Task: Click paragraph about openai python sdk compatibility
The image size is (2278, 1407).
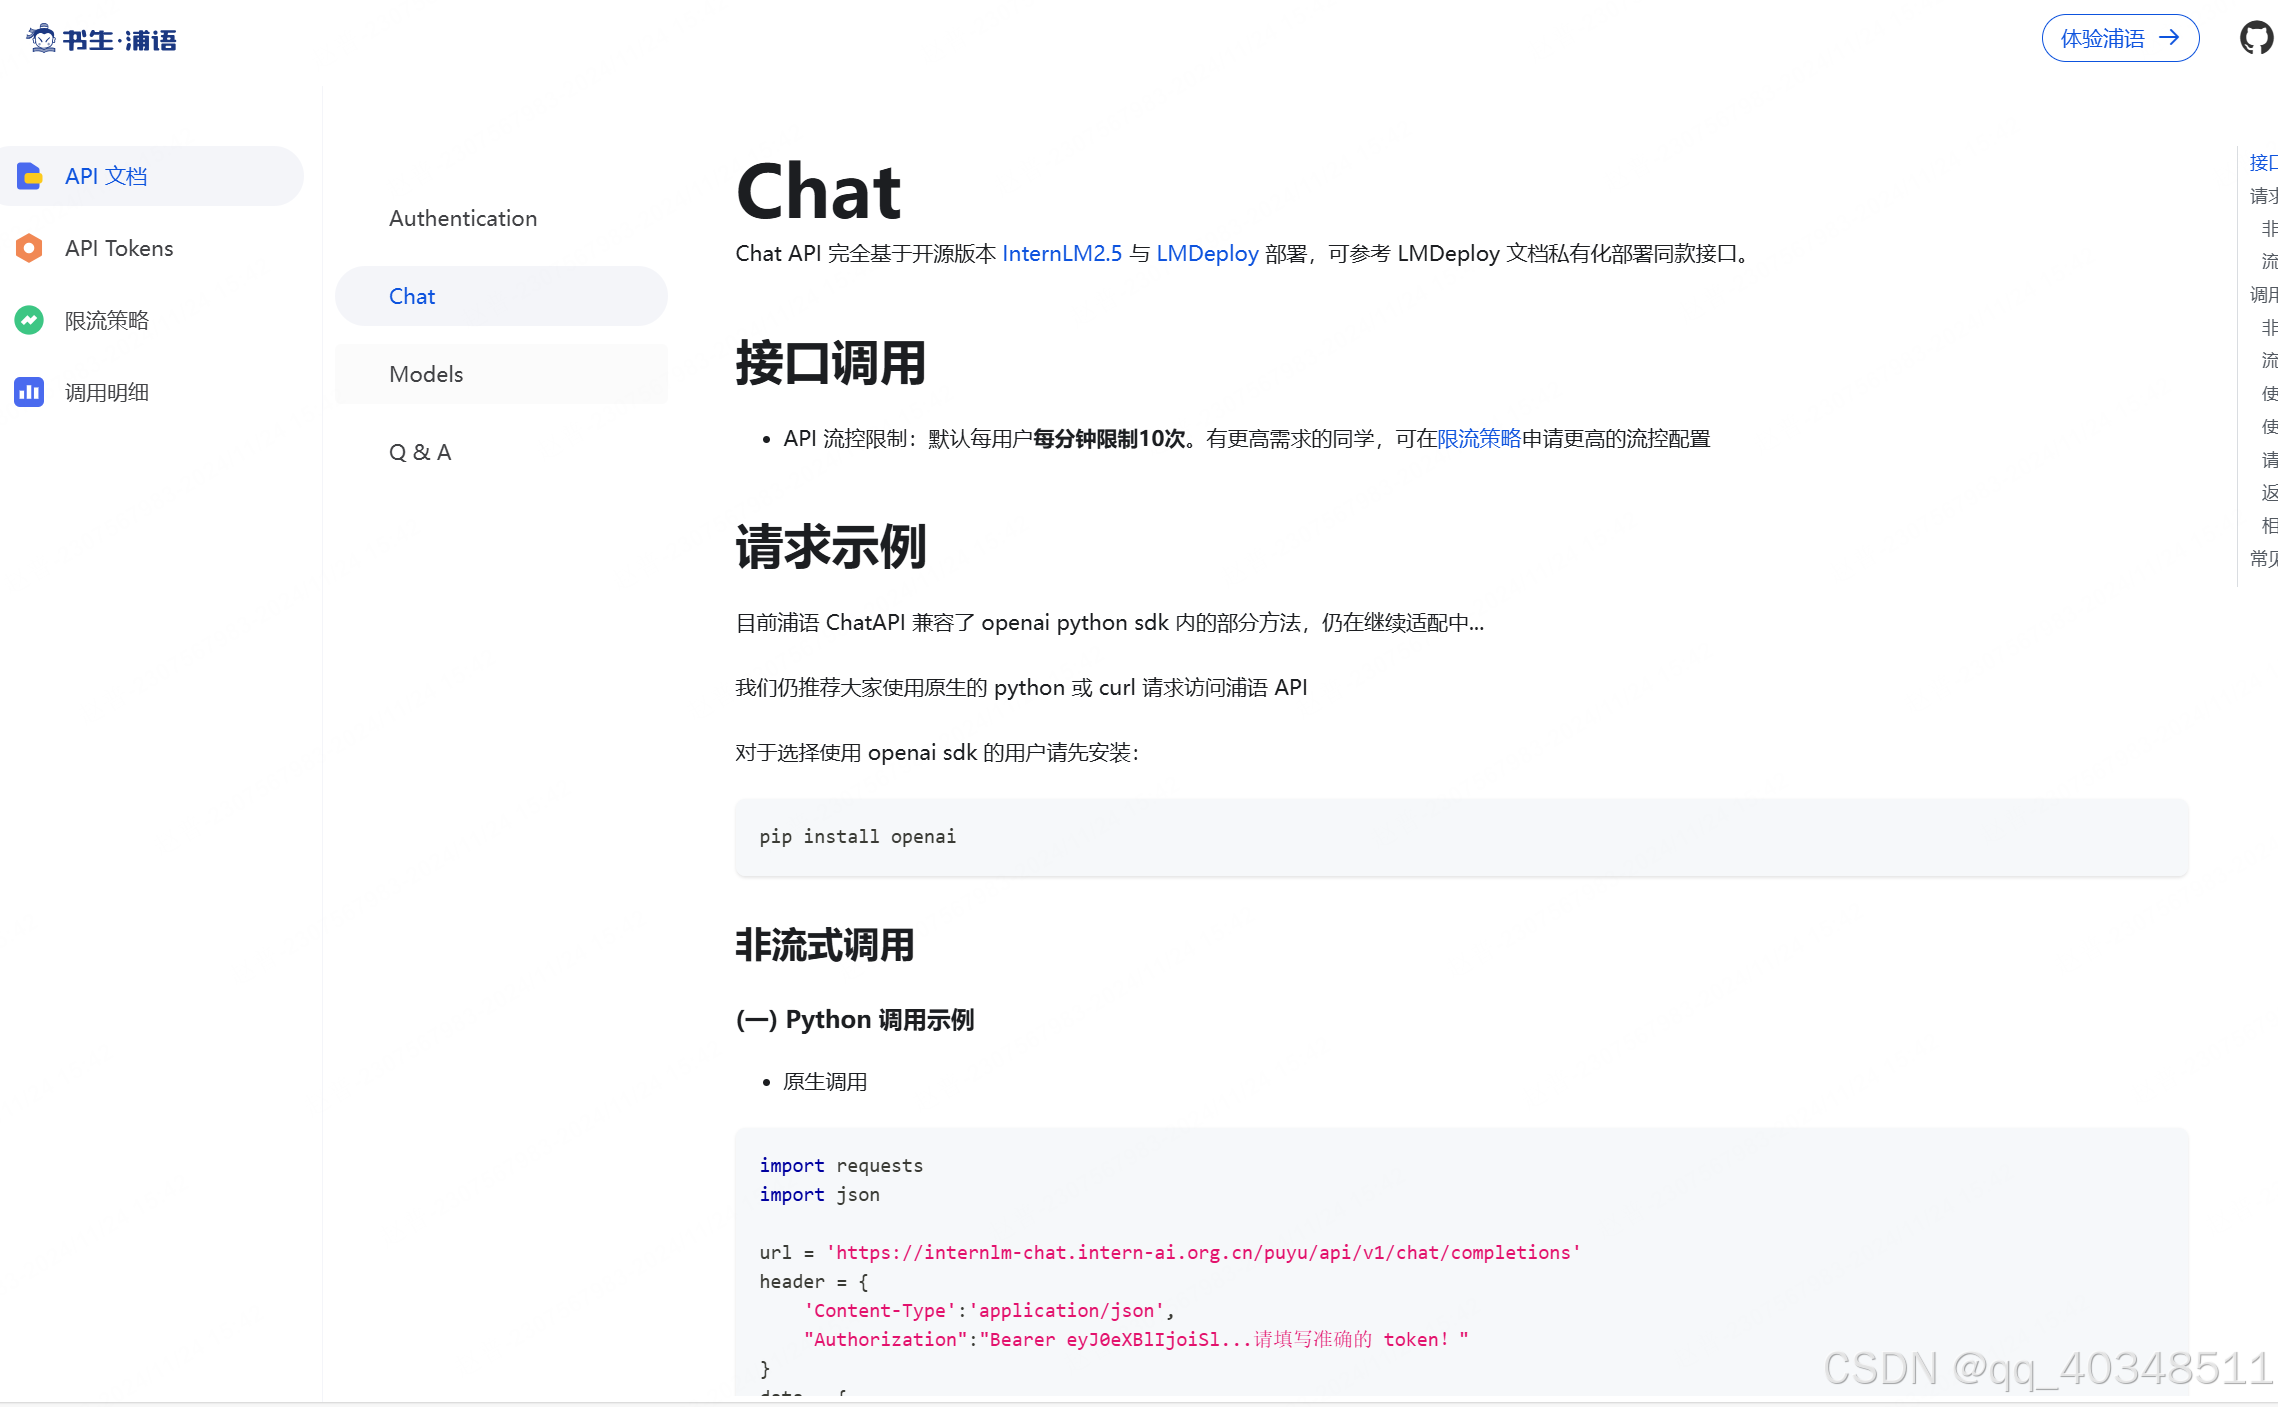Action: (x=1110, y=623)
